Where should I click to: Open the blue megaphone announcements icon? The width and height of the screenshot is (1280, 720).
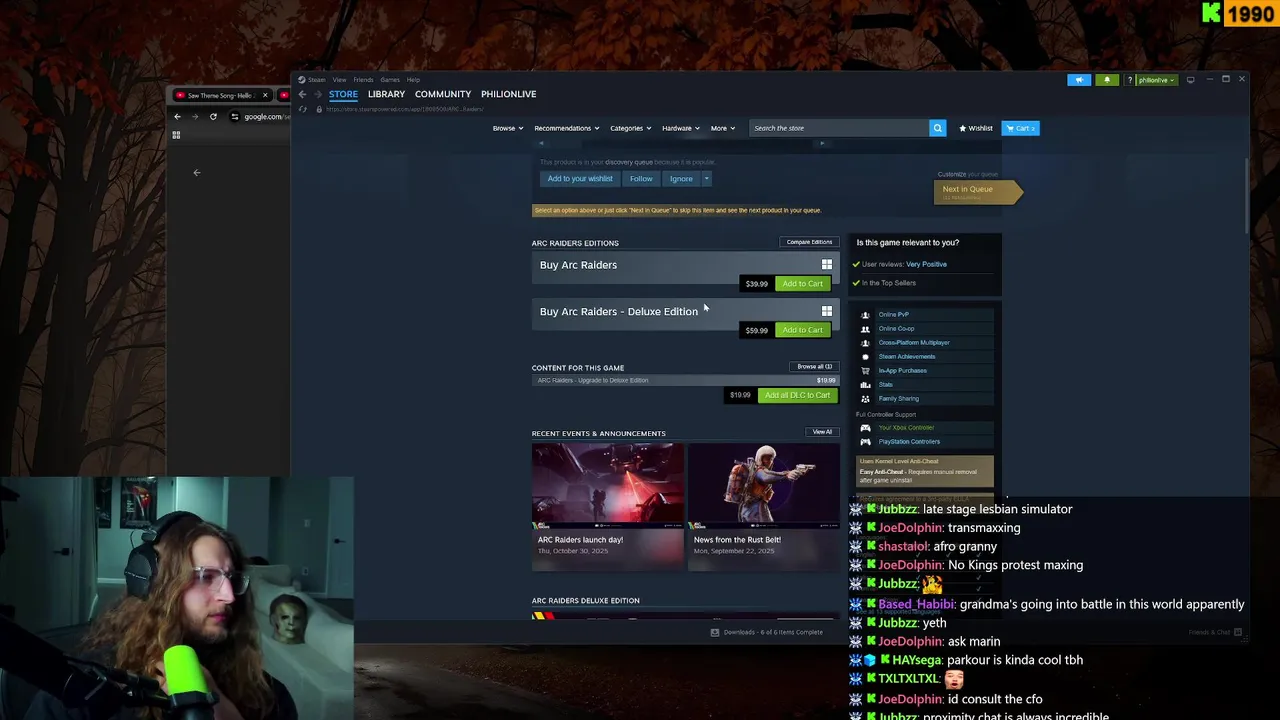(x=1079, y=80)
